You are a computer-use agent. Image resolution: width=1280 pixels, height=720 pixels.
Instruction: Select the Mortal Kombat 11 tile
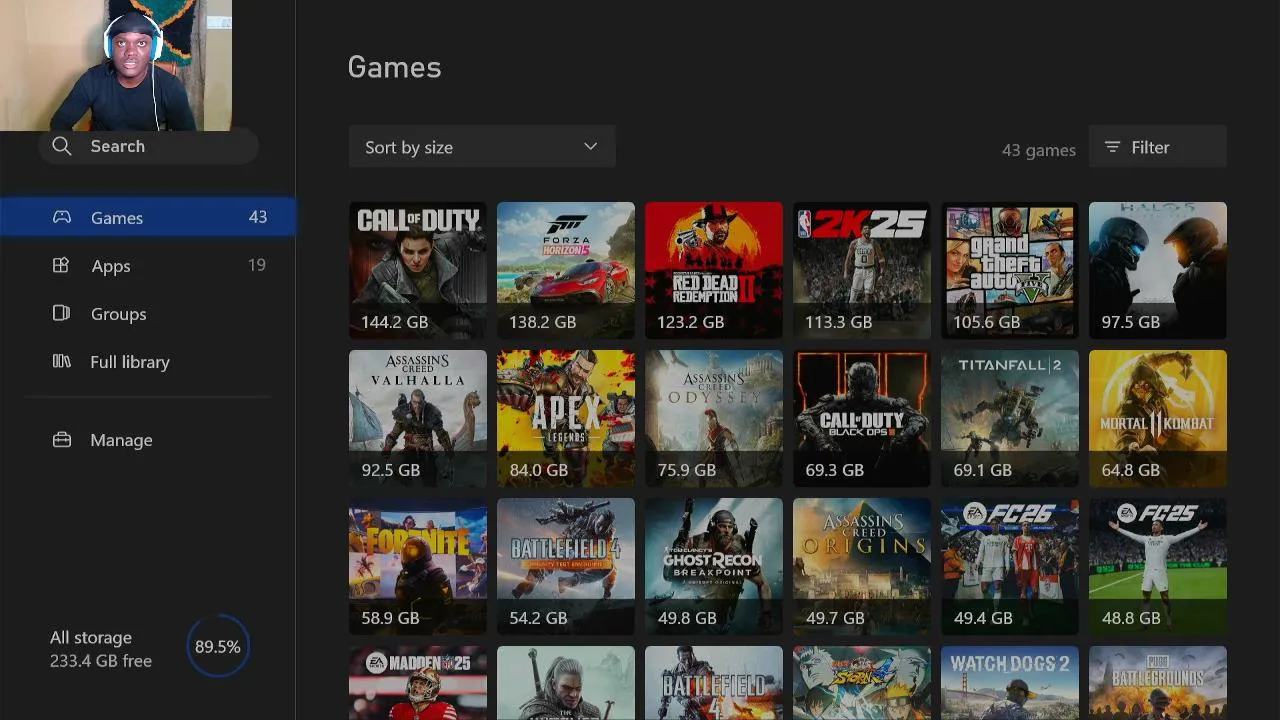[1158, 418]
